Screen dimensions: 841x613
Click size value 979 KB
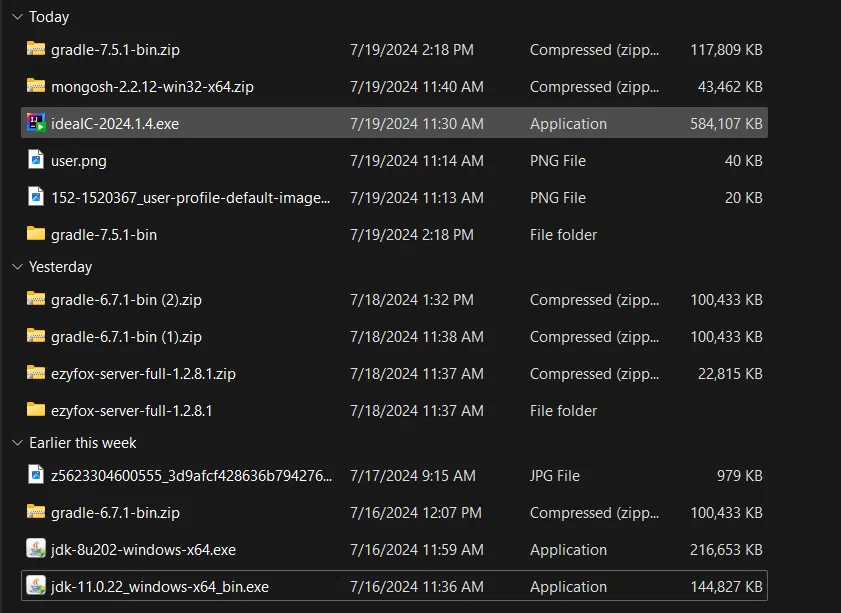pos(740,476)
